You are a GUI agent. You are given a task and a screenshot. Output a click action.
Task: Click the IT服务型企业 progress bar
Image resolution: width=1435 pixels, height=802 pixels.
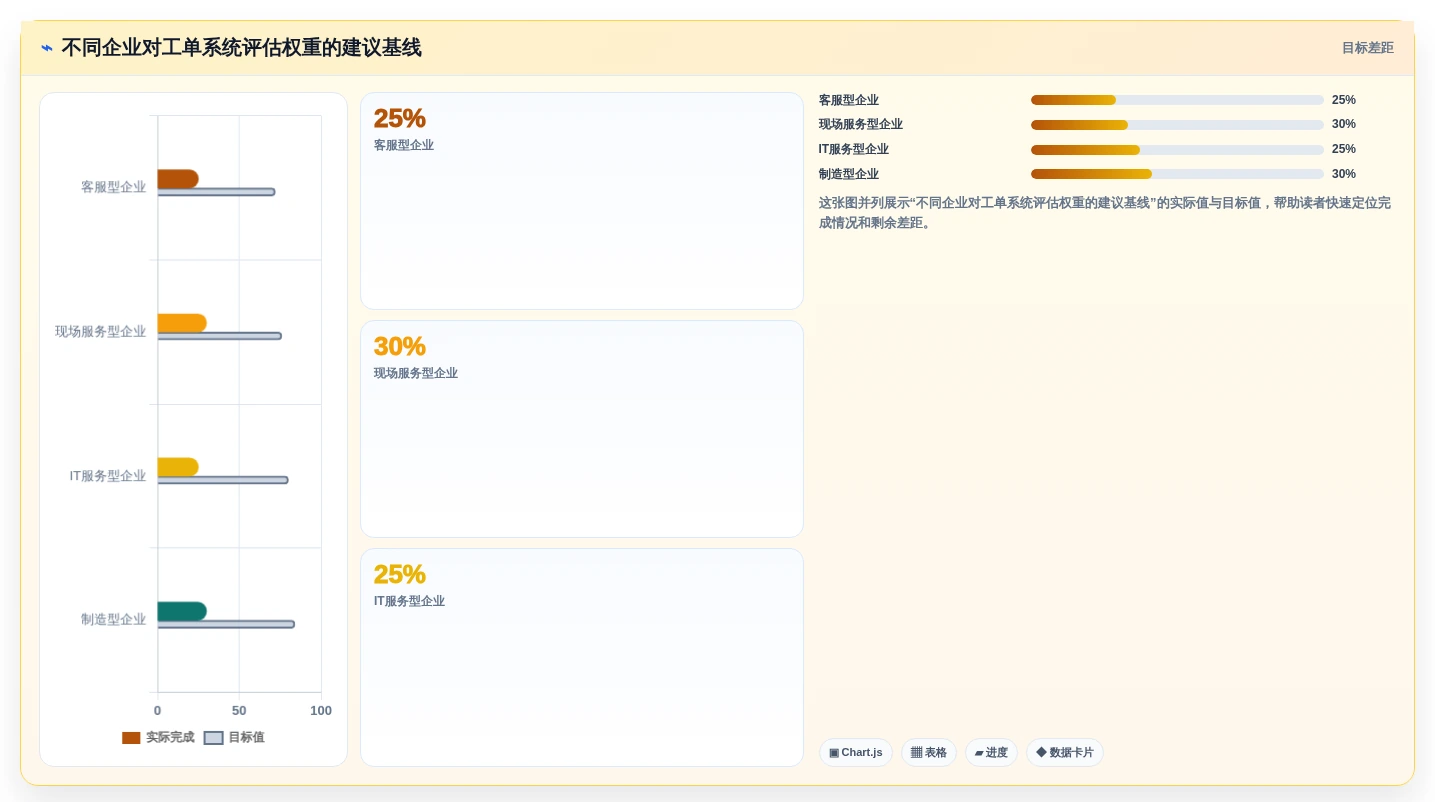[x=1177, y=150]
